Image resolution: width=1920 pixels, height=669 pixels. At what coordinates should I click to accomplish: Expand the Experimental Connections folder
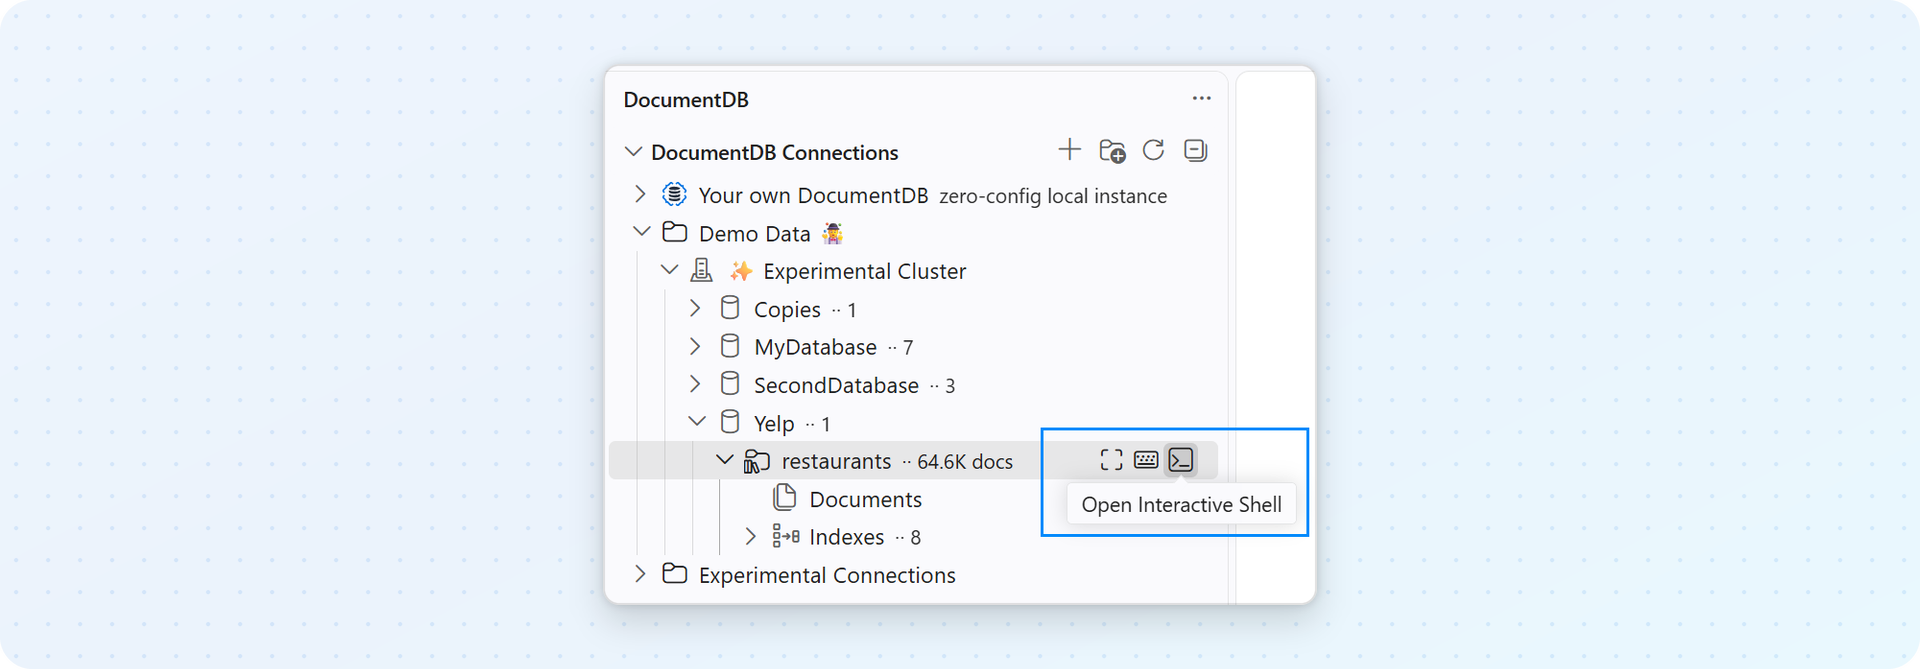[640, 574]
